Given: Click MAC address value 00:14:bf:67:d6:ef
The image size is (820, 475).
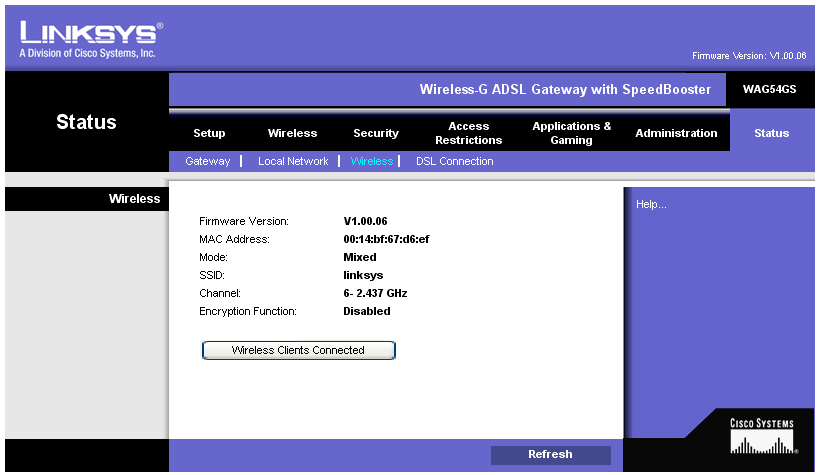Looking at the screenshot, I should (x=386, y=239).
